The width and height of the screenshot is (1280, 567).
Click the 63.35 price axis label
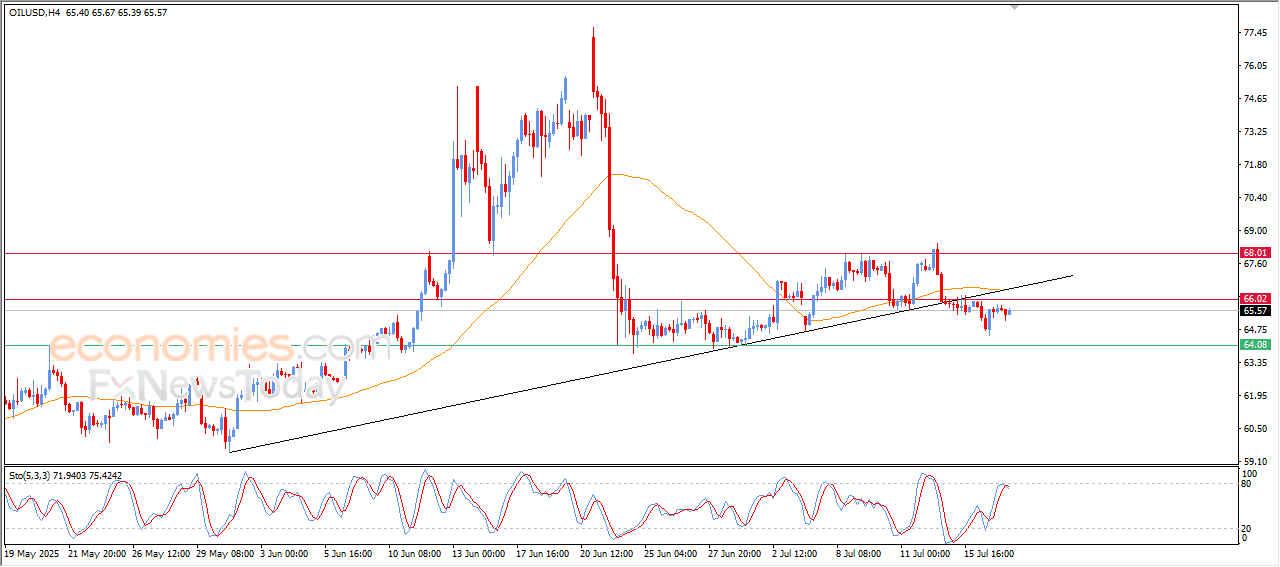(x=1256, y=363)
